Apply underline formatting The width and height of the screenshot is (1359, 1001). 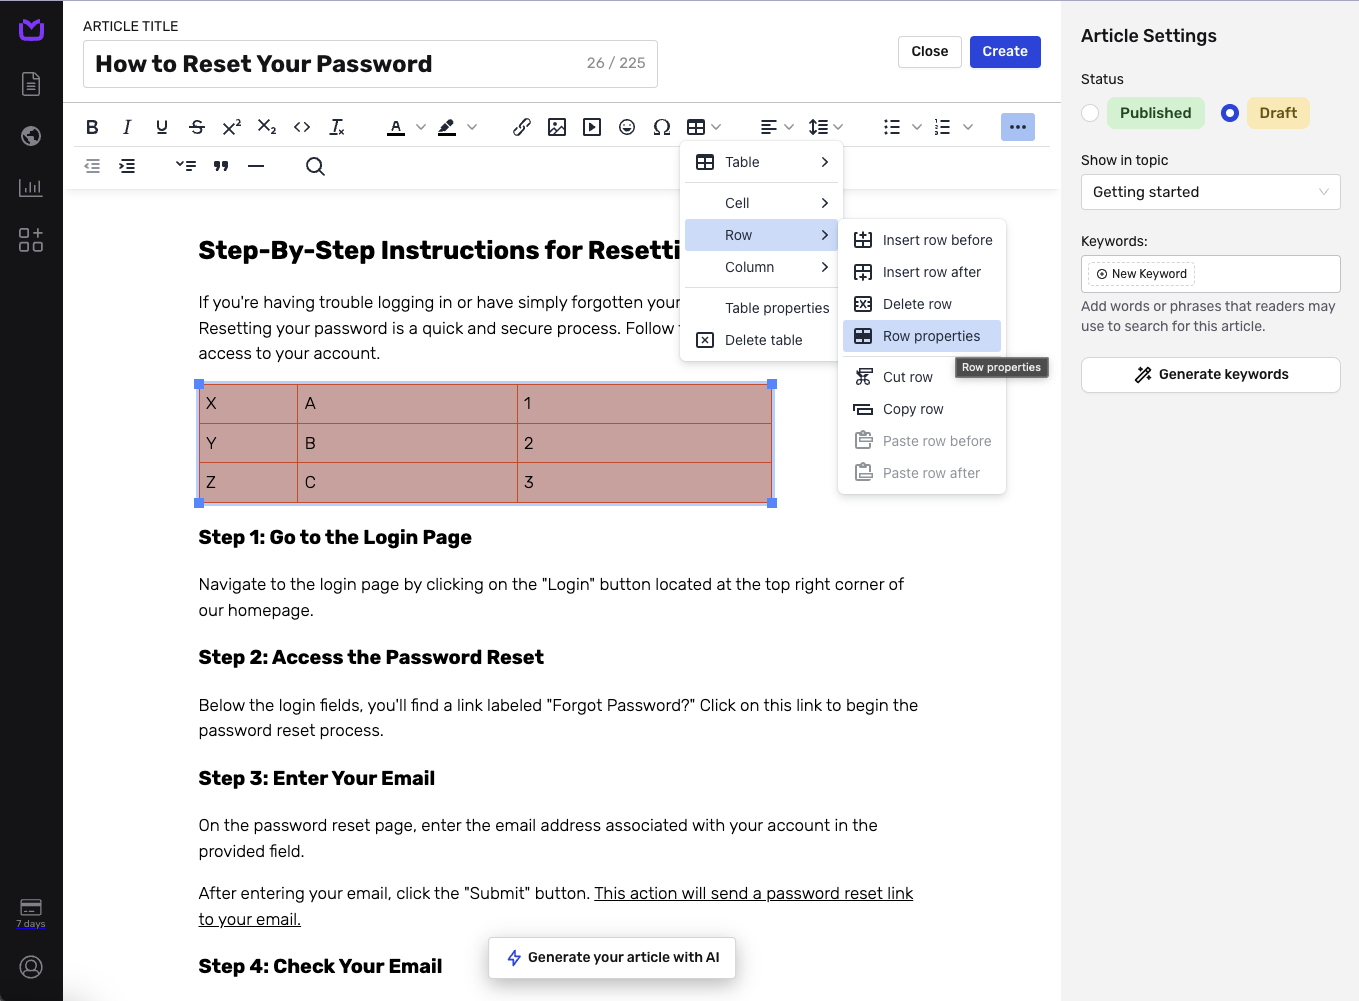click(162, 127)
